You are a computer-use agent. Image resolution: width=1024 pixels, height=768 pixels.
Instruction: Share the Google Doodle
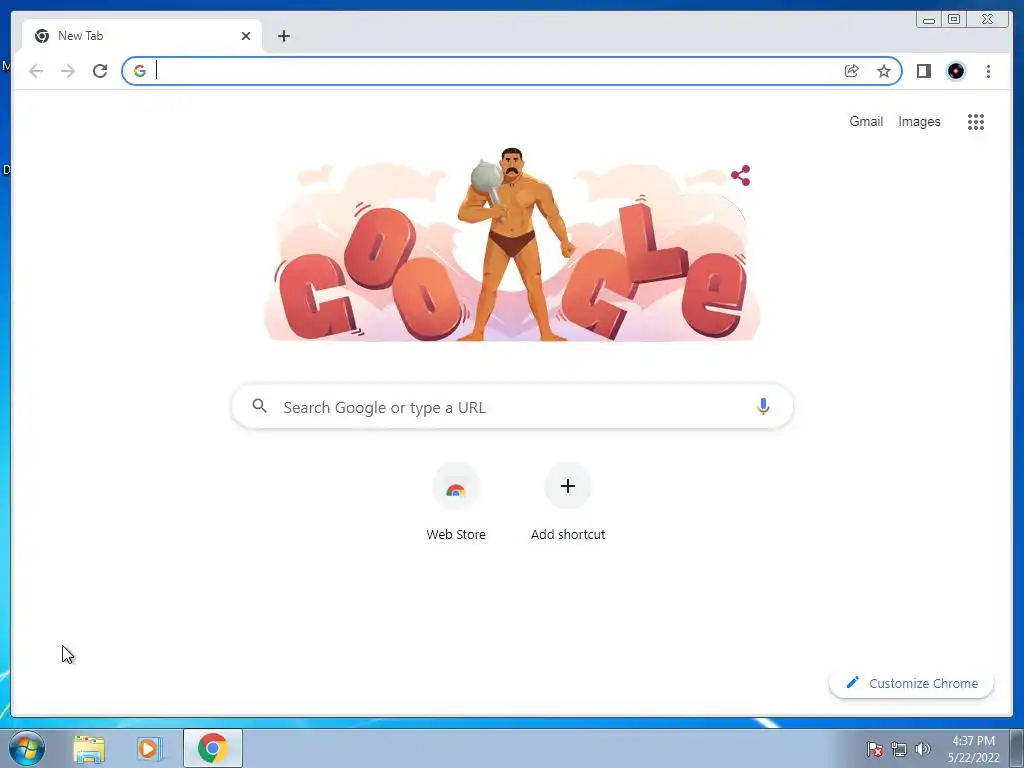[741, 175]
